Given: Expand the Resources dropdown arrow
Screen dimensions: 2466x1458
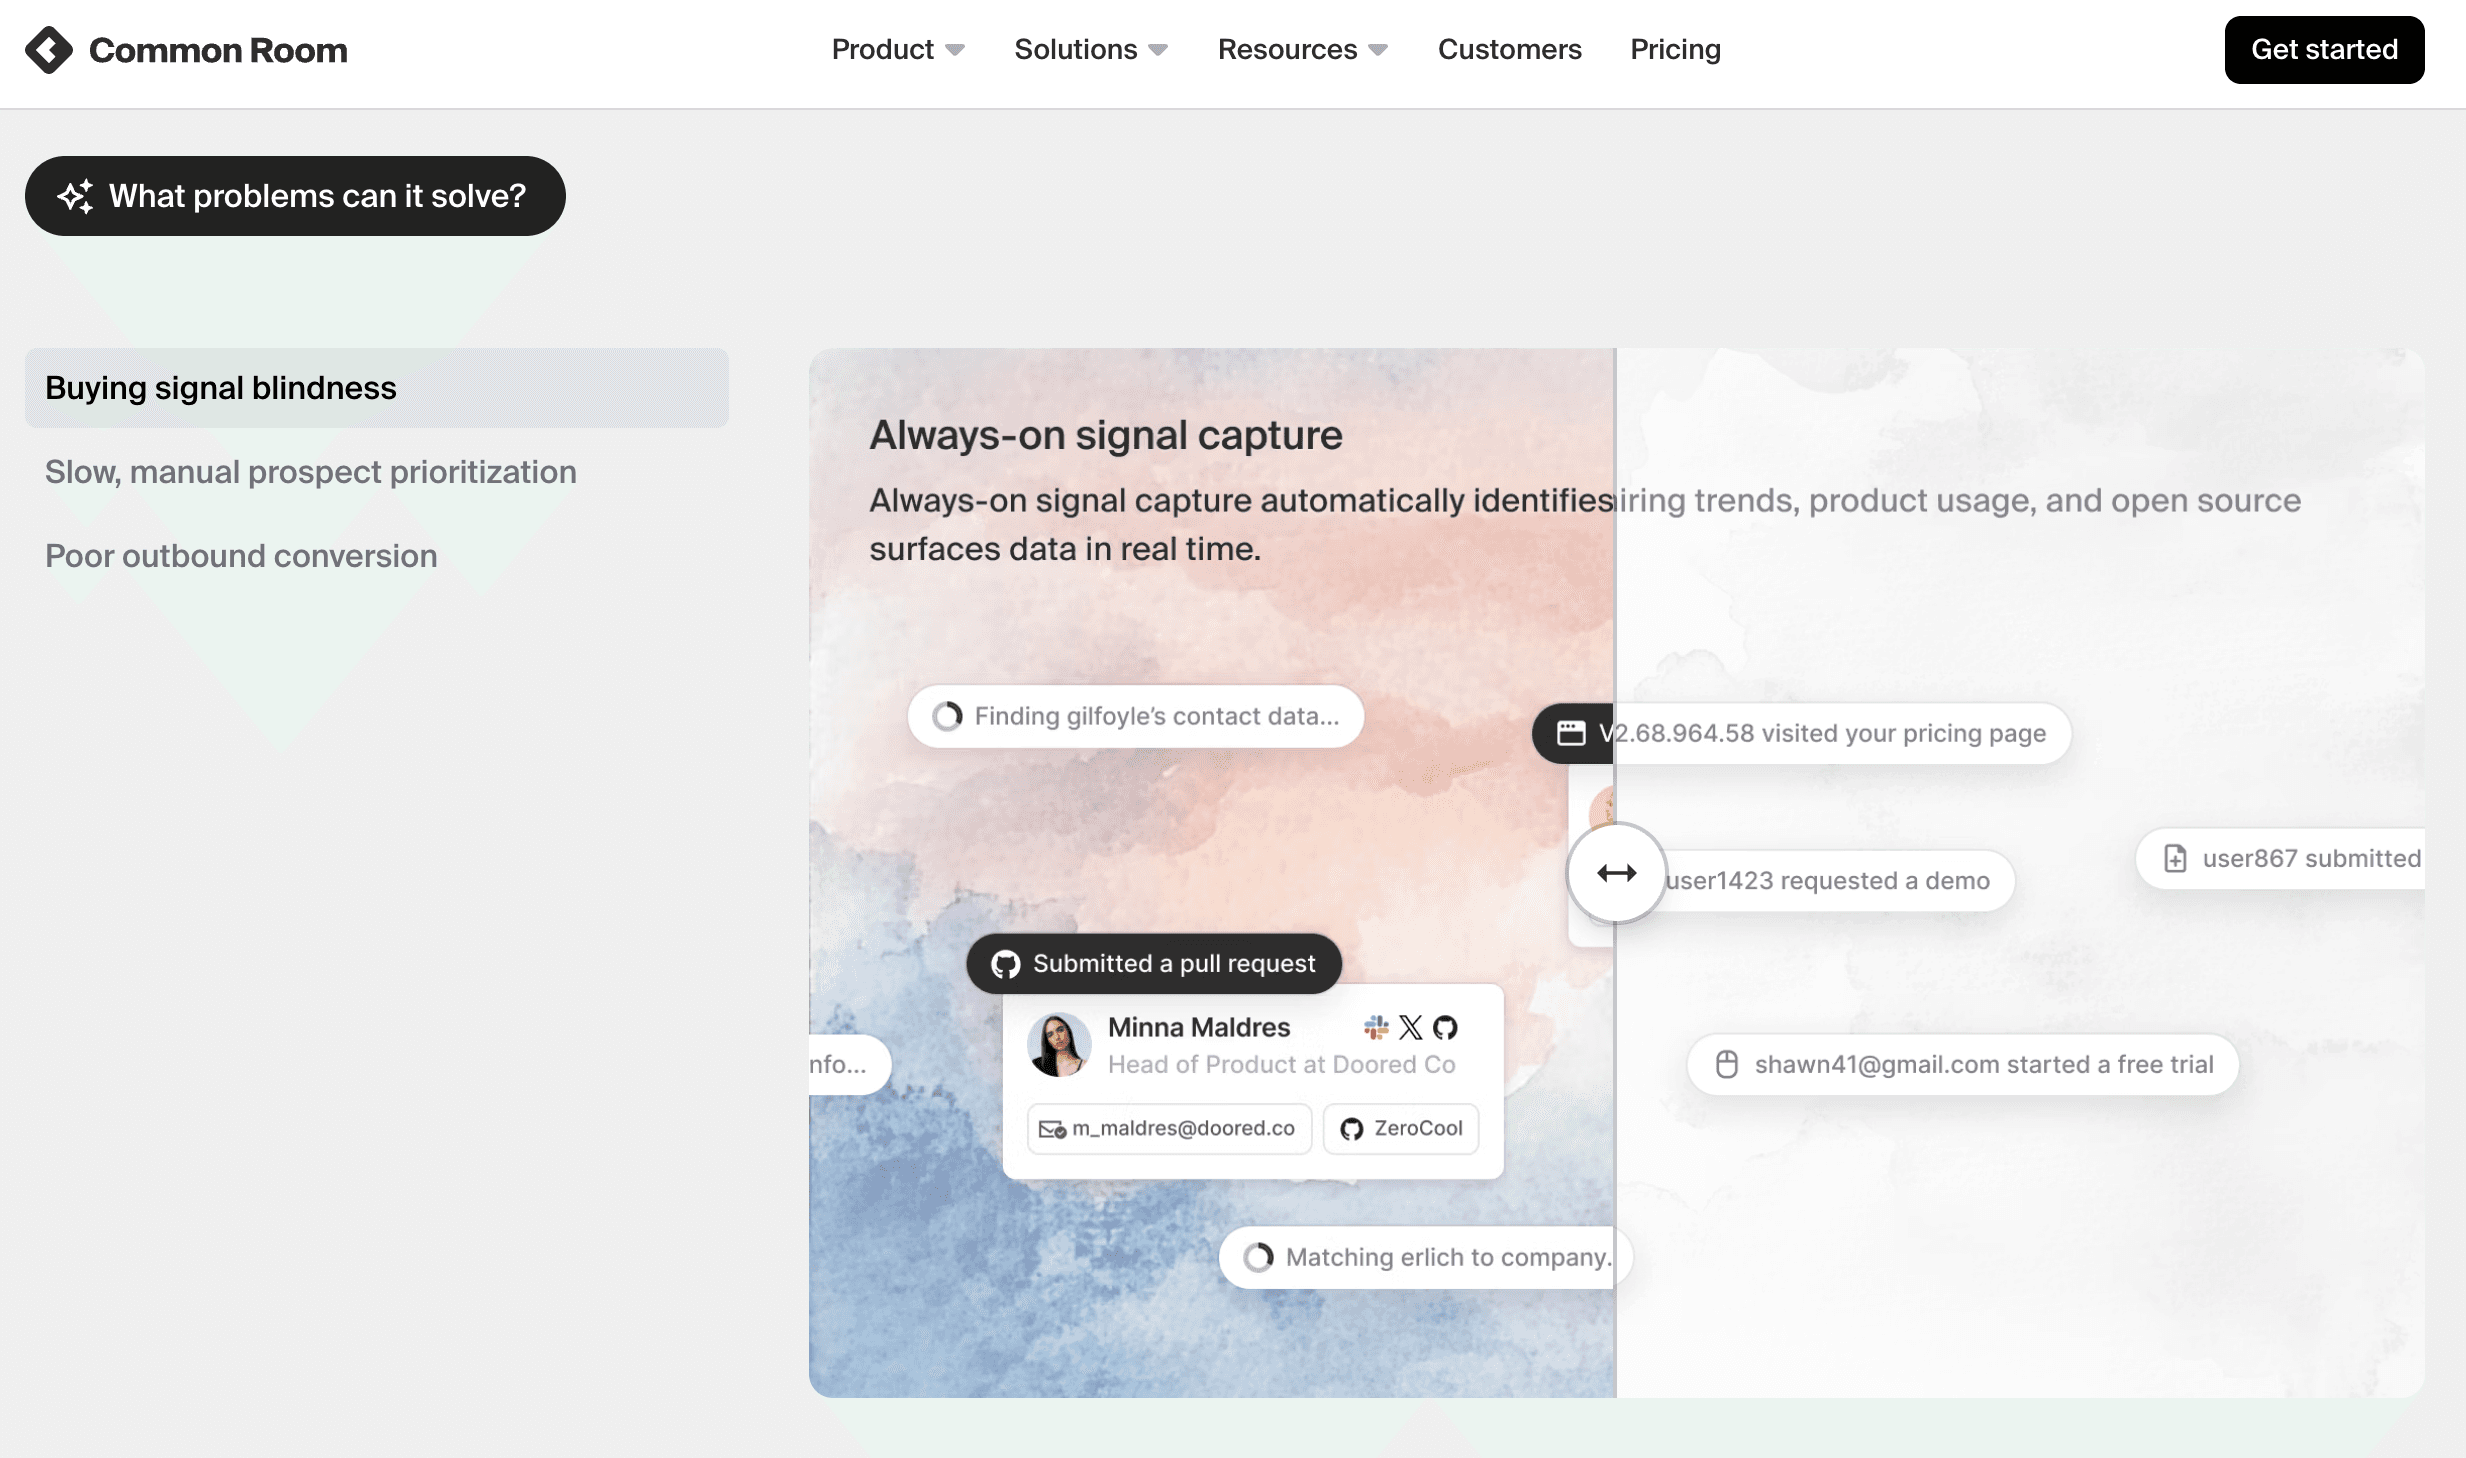Looking at the screenshot, I should 1378,50.
